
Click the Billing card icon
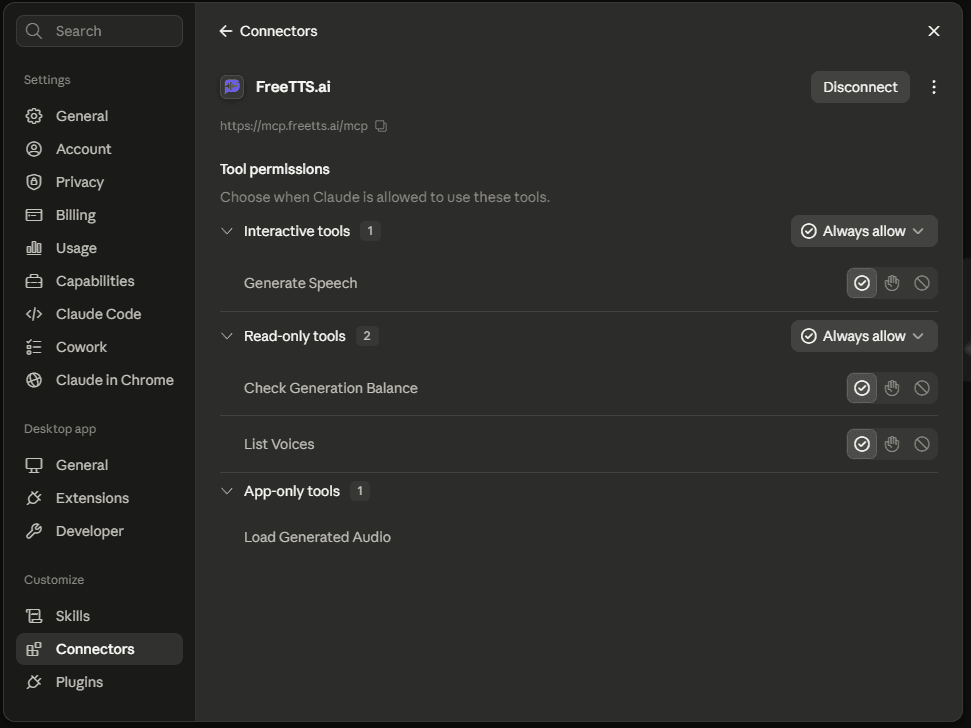click(x=34, y=215)
